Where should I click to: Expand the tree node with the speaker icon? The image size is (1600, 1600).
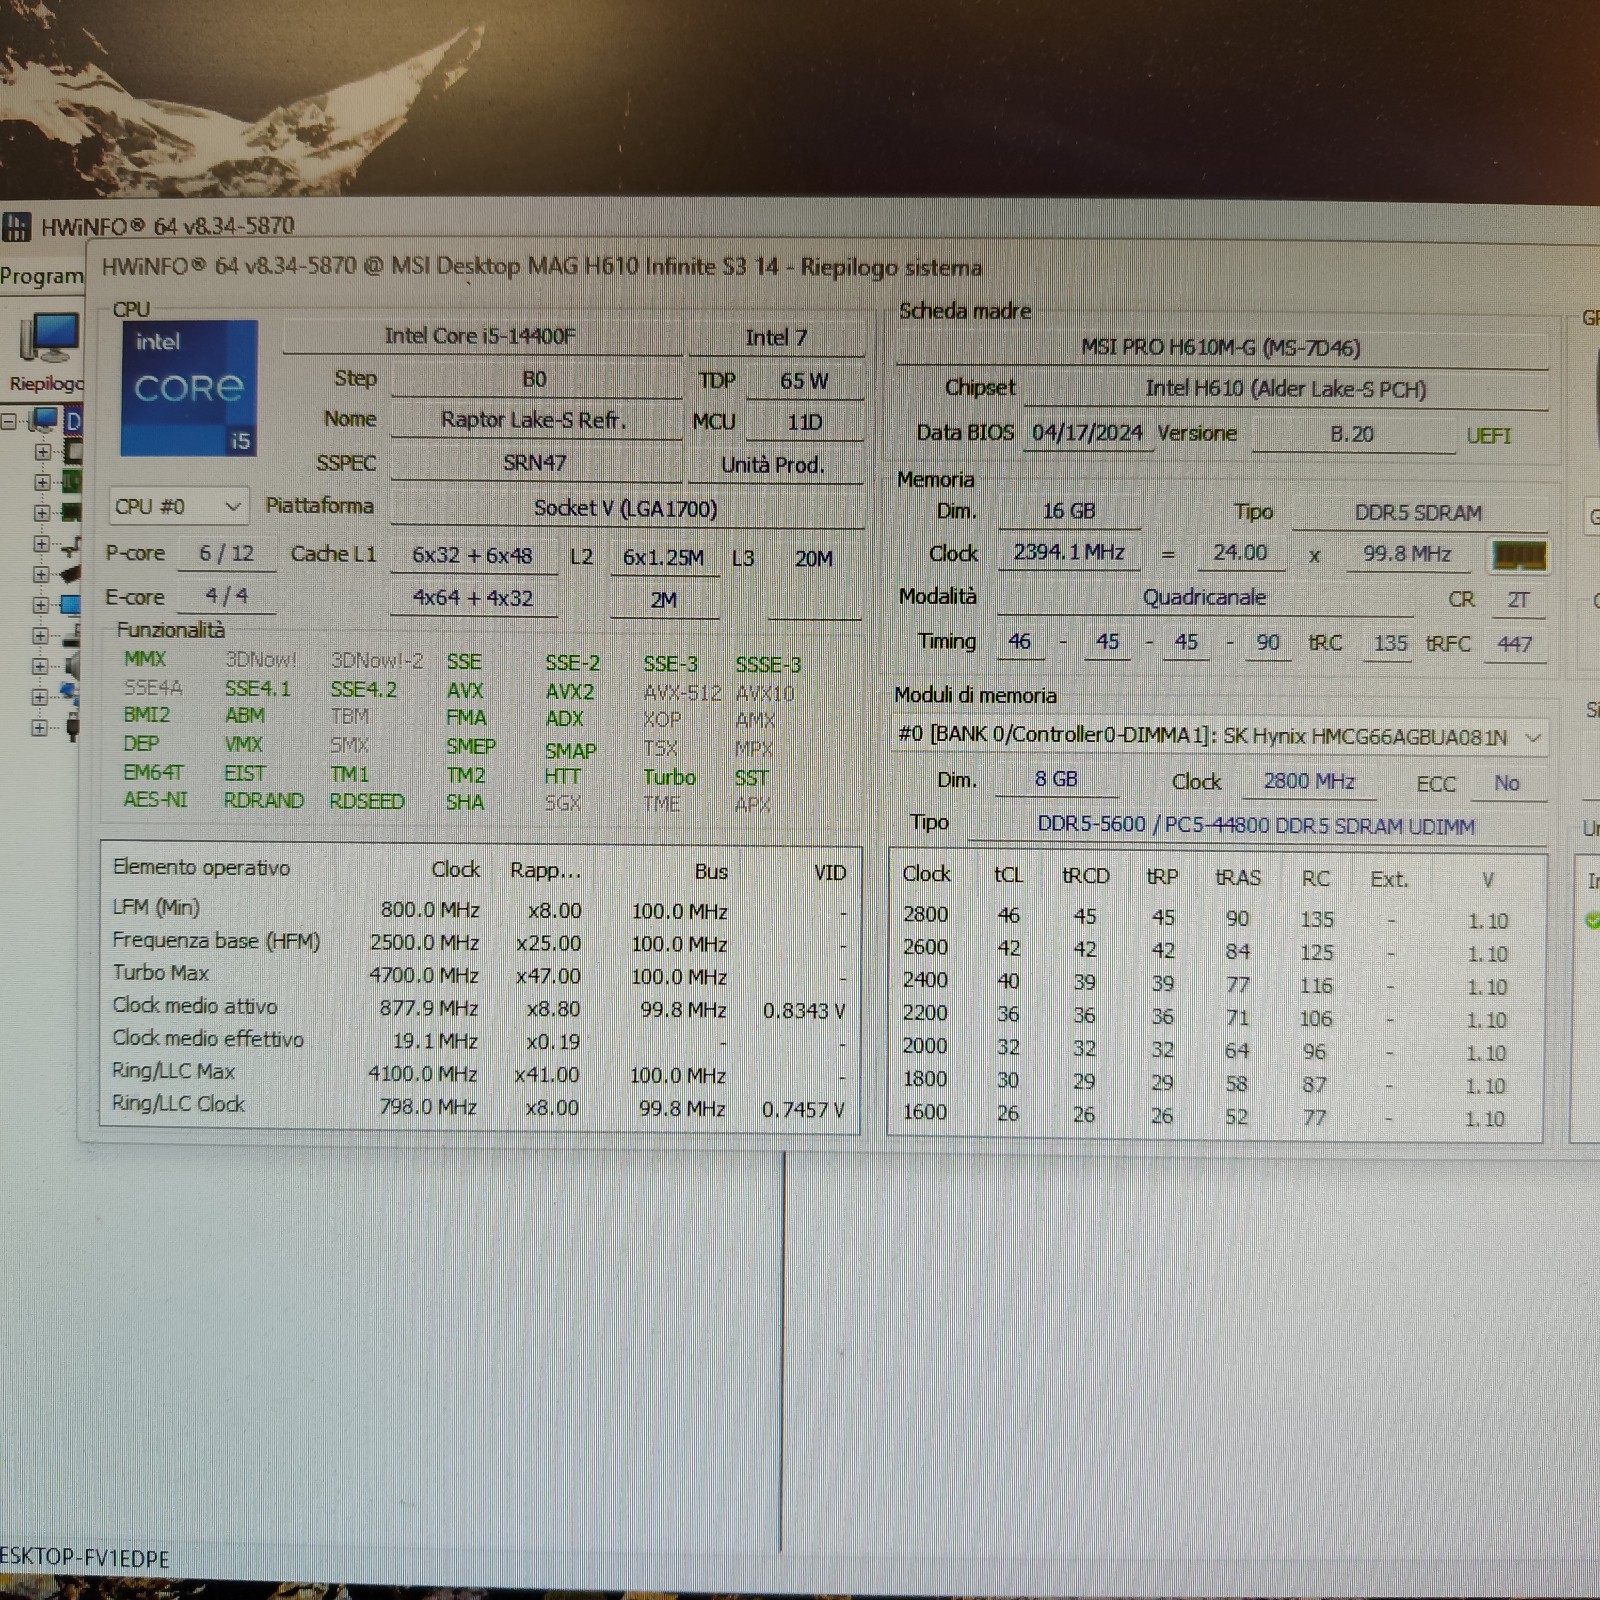41,666
